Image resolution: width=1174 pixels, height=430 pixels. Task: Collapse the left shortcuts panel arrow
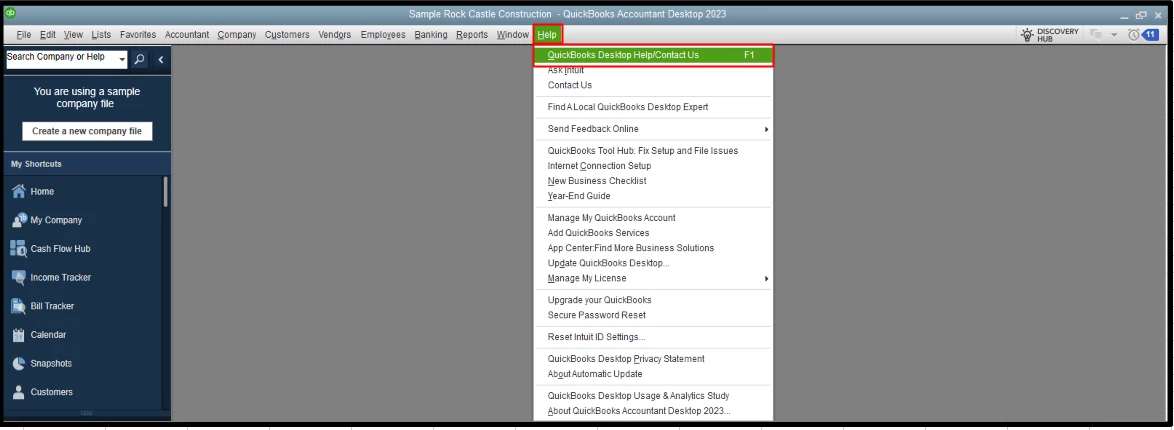160,59
